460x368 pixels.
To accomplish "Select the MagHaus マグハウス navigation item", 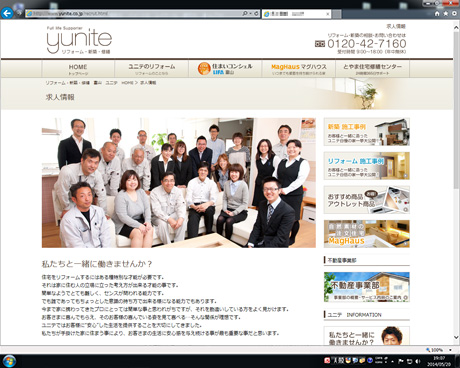I will tap(299, 69).
